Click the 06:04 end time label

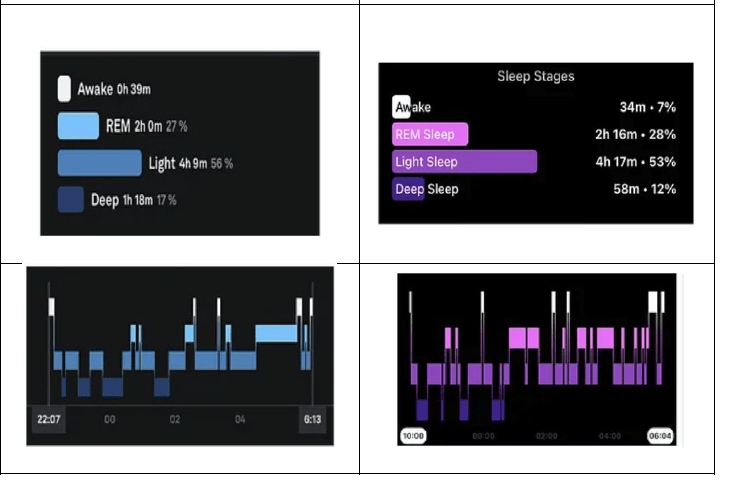[660, 436]
